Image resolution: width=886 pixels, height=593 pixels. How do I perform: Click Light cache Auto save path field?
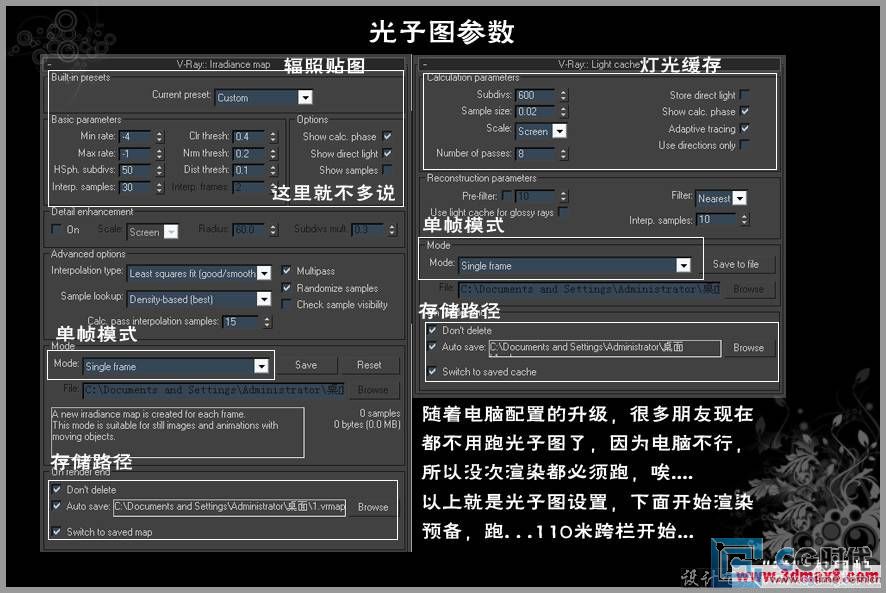coord(605,348)
